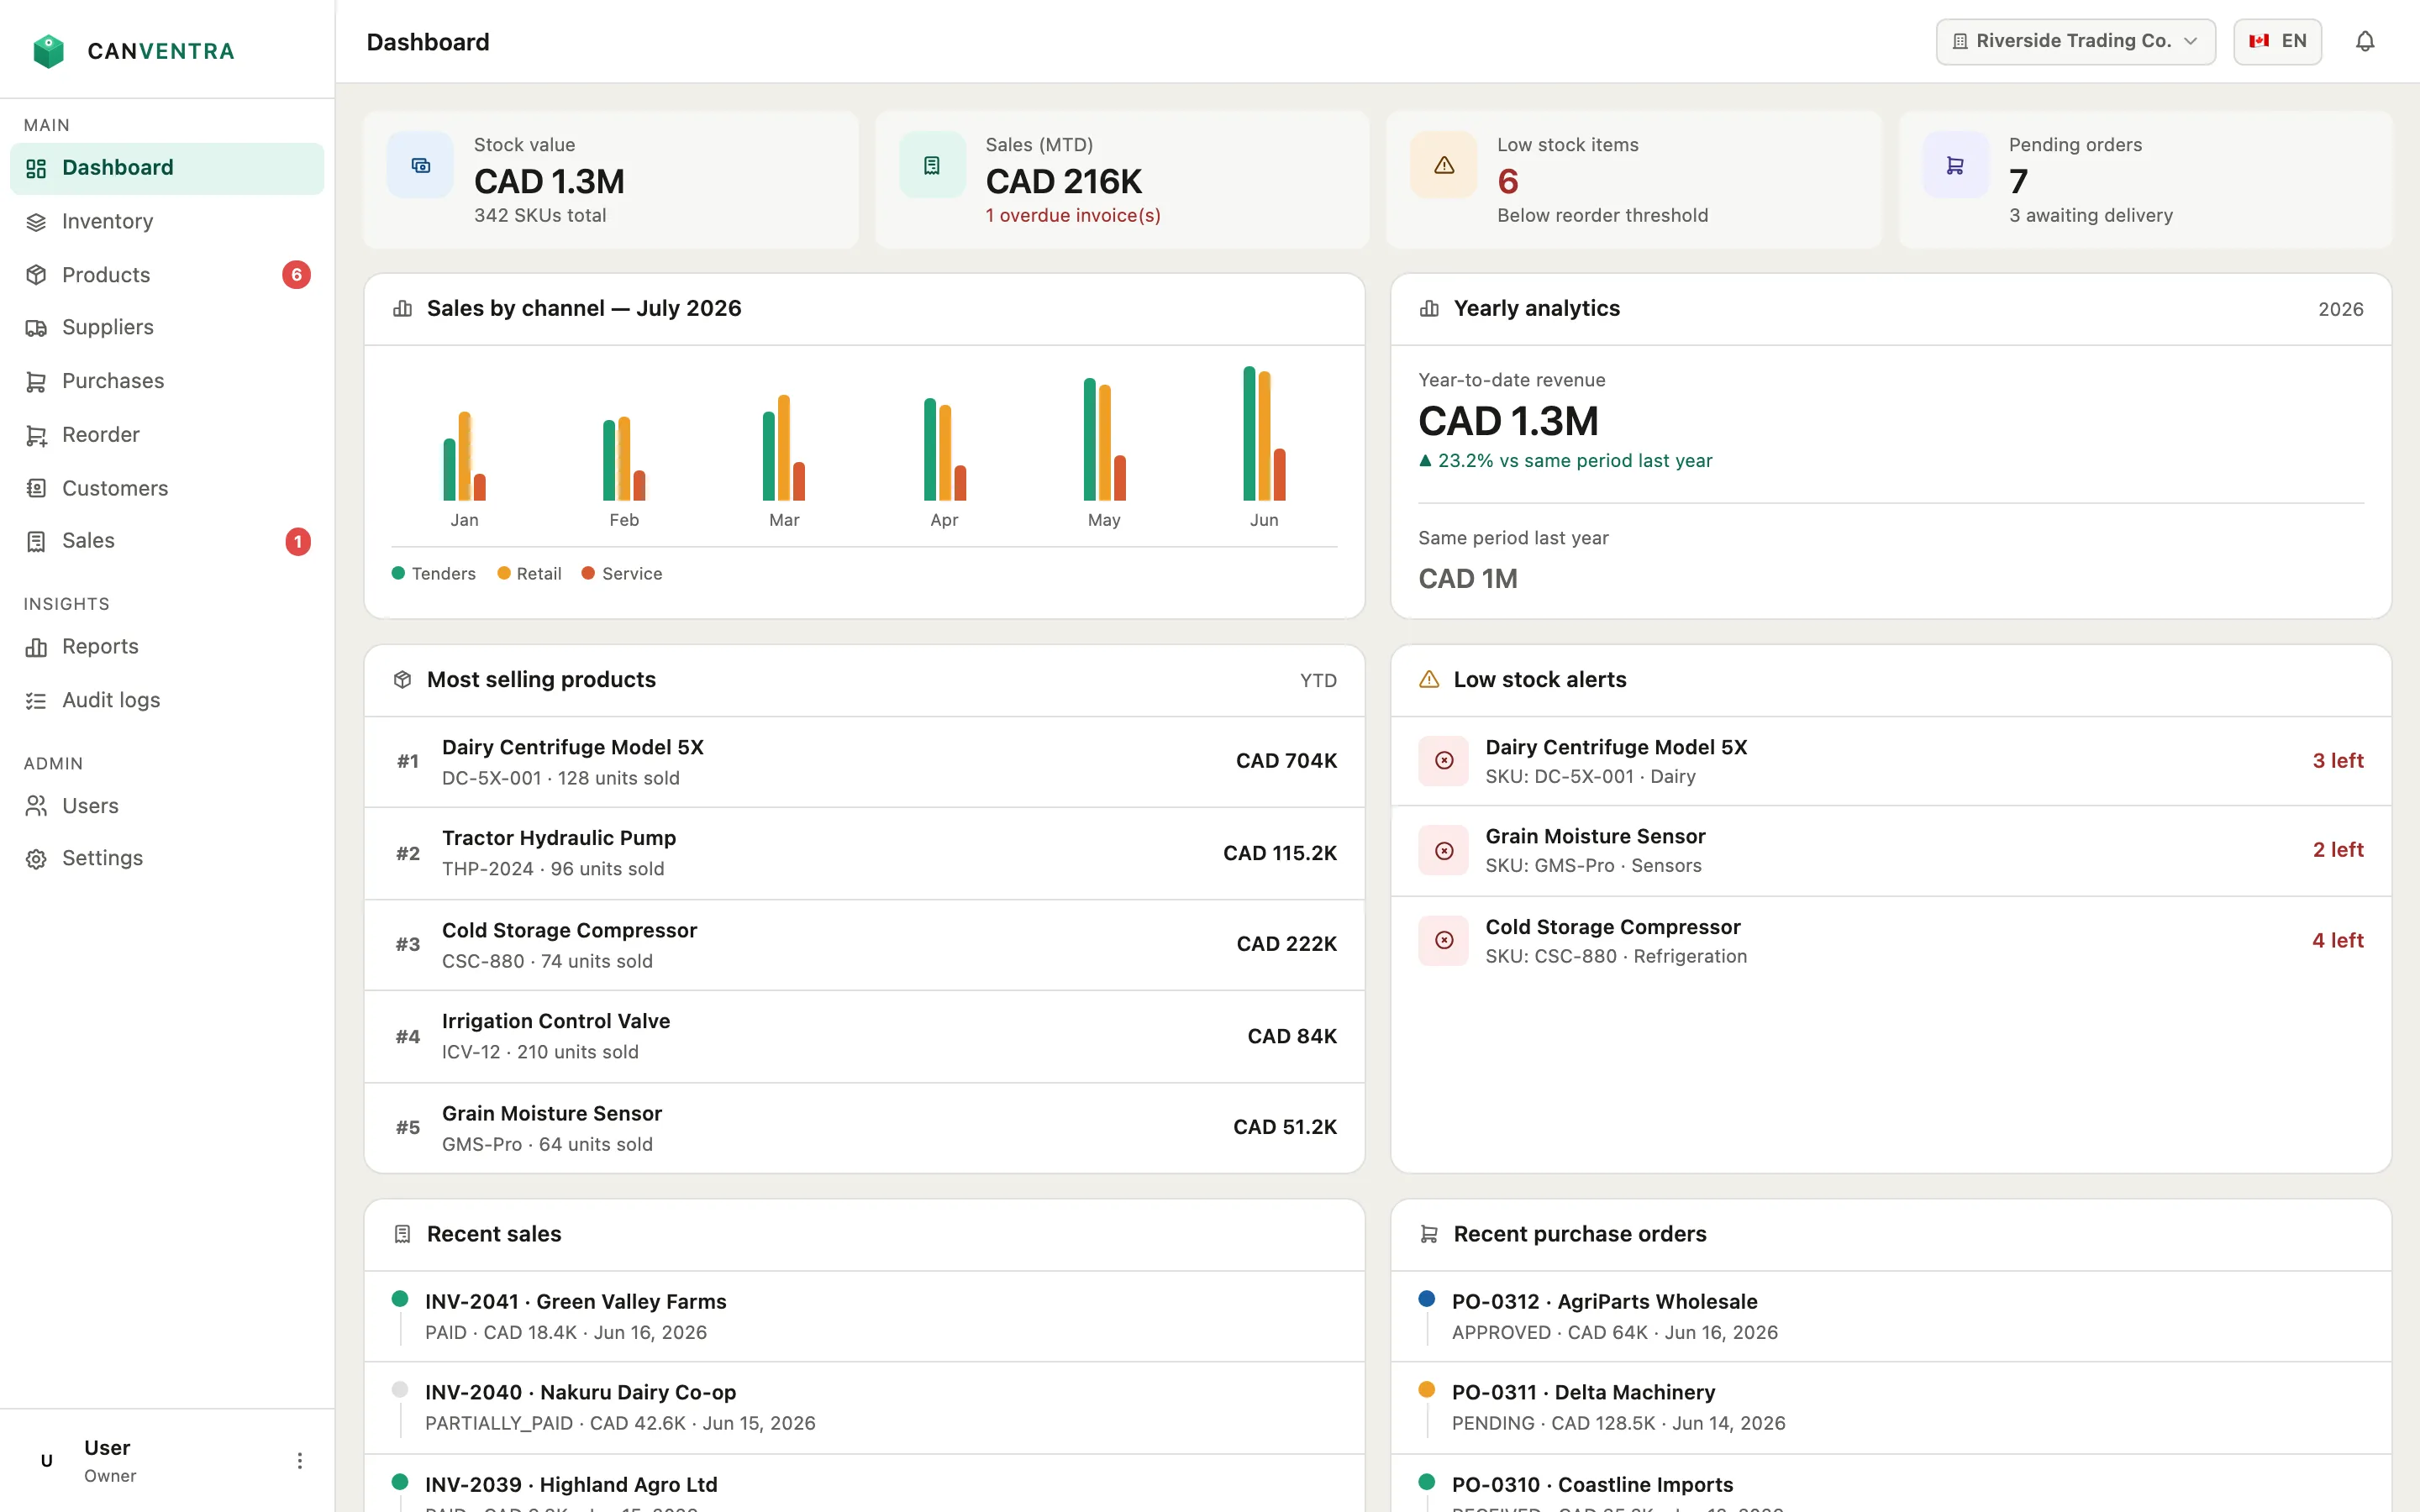Click the "2 left" stock count

point(2338,850)
